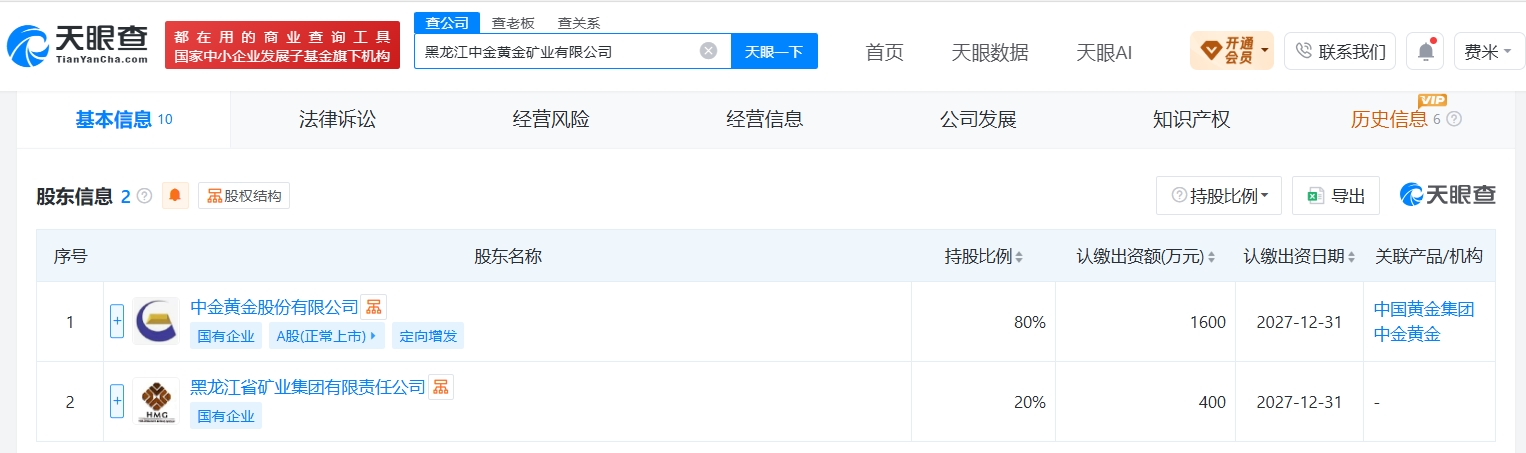Click the 国有企业 tag under 黑龙江省矿业集团

[226, 416]
